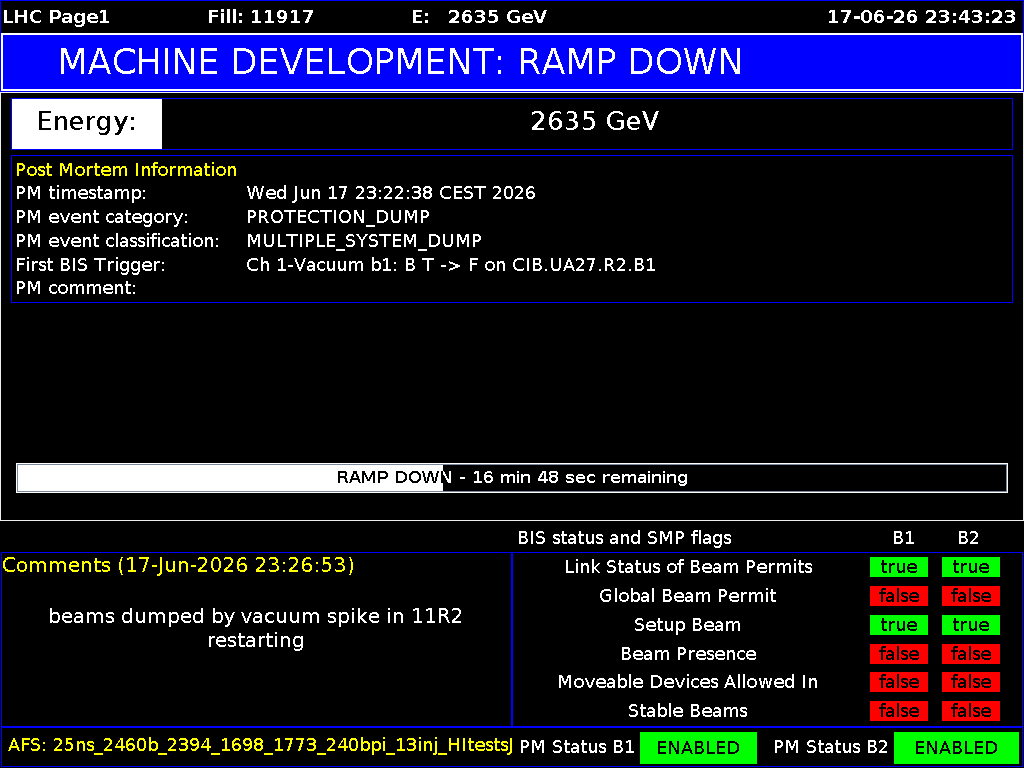Viewport: 1024px width, 768px height.
Task: Click the Global Beam Permit label
Action: click(x=688, y=596)
